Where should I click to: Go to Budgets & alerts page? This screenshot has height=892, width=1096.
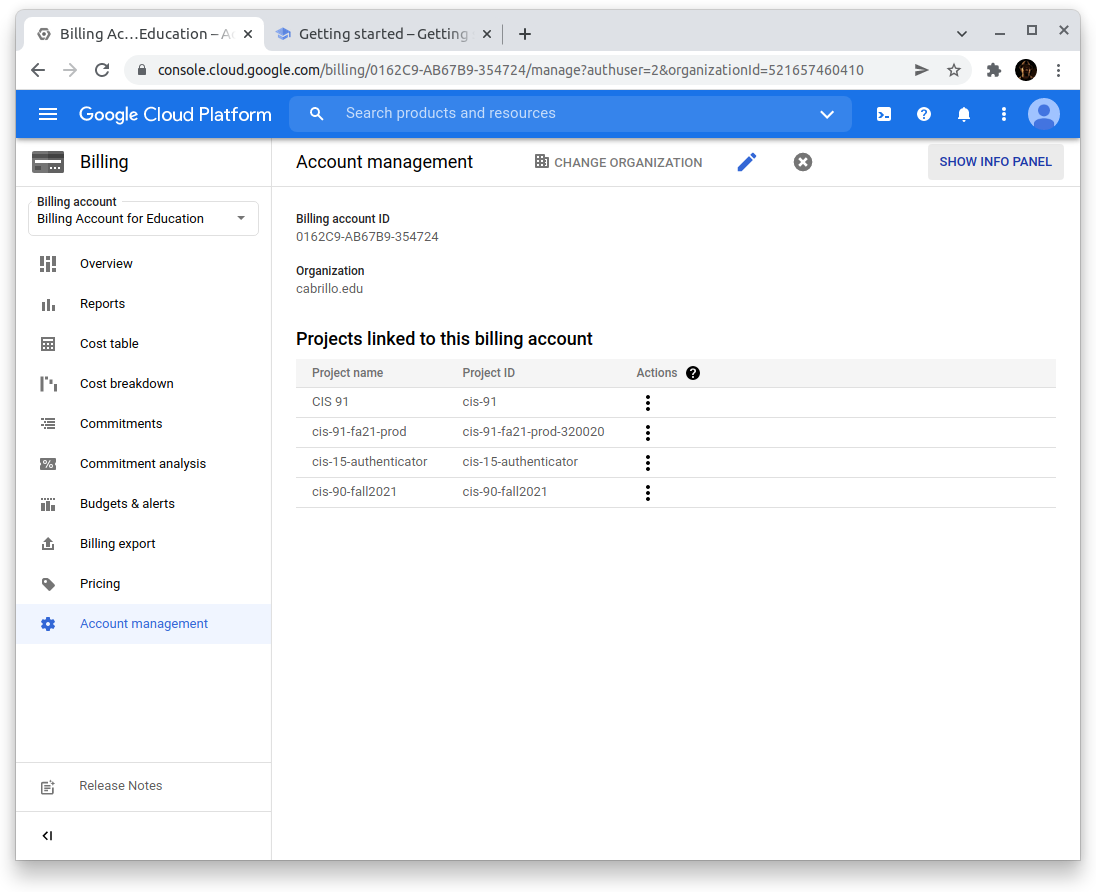tap(127, 504)
